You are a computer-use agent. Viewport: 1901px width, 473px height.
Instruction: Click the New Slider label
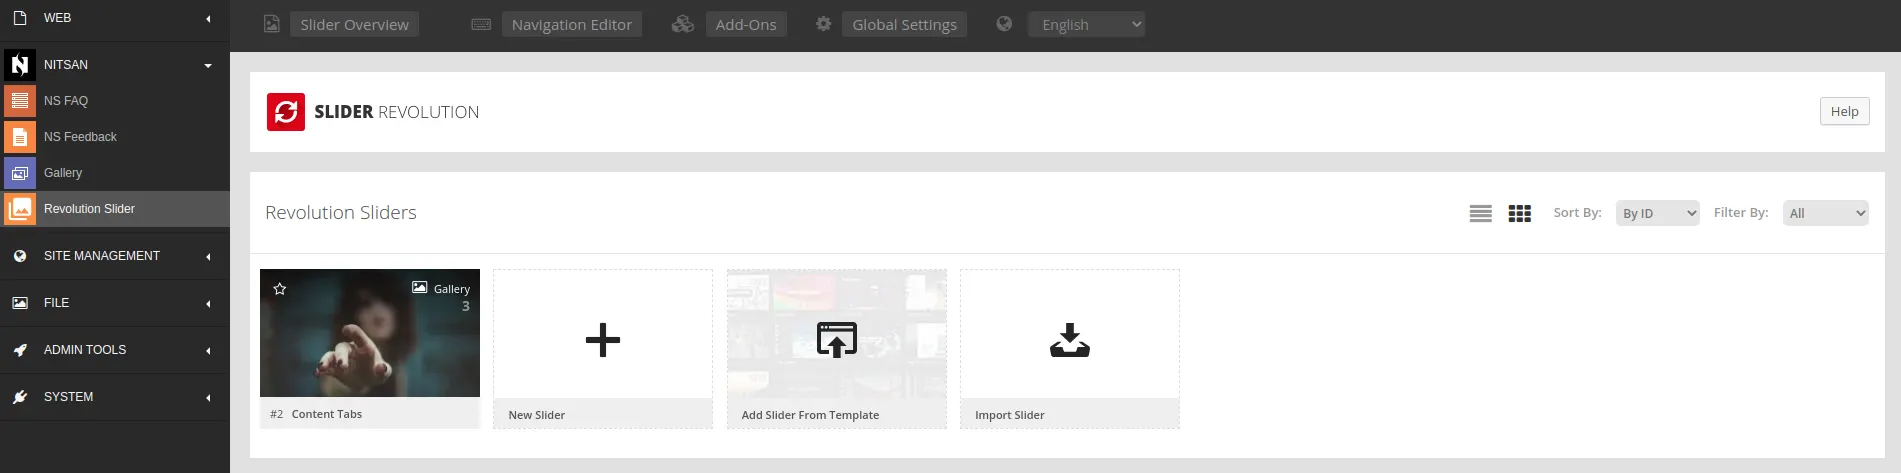(x=537, y=415)
